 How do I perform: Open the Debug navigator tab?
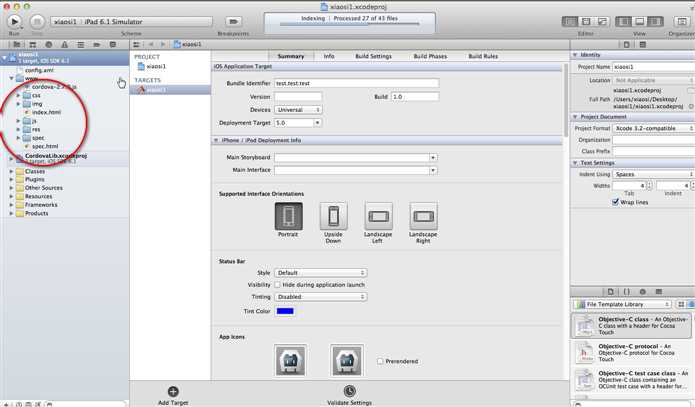pos(80,44)
